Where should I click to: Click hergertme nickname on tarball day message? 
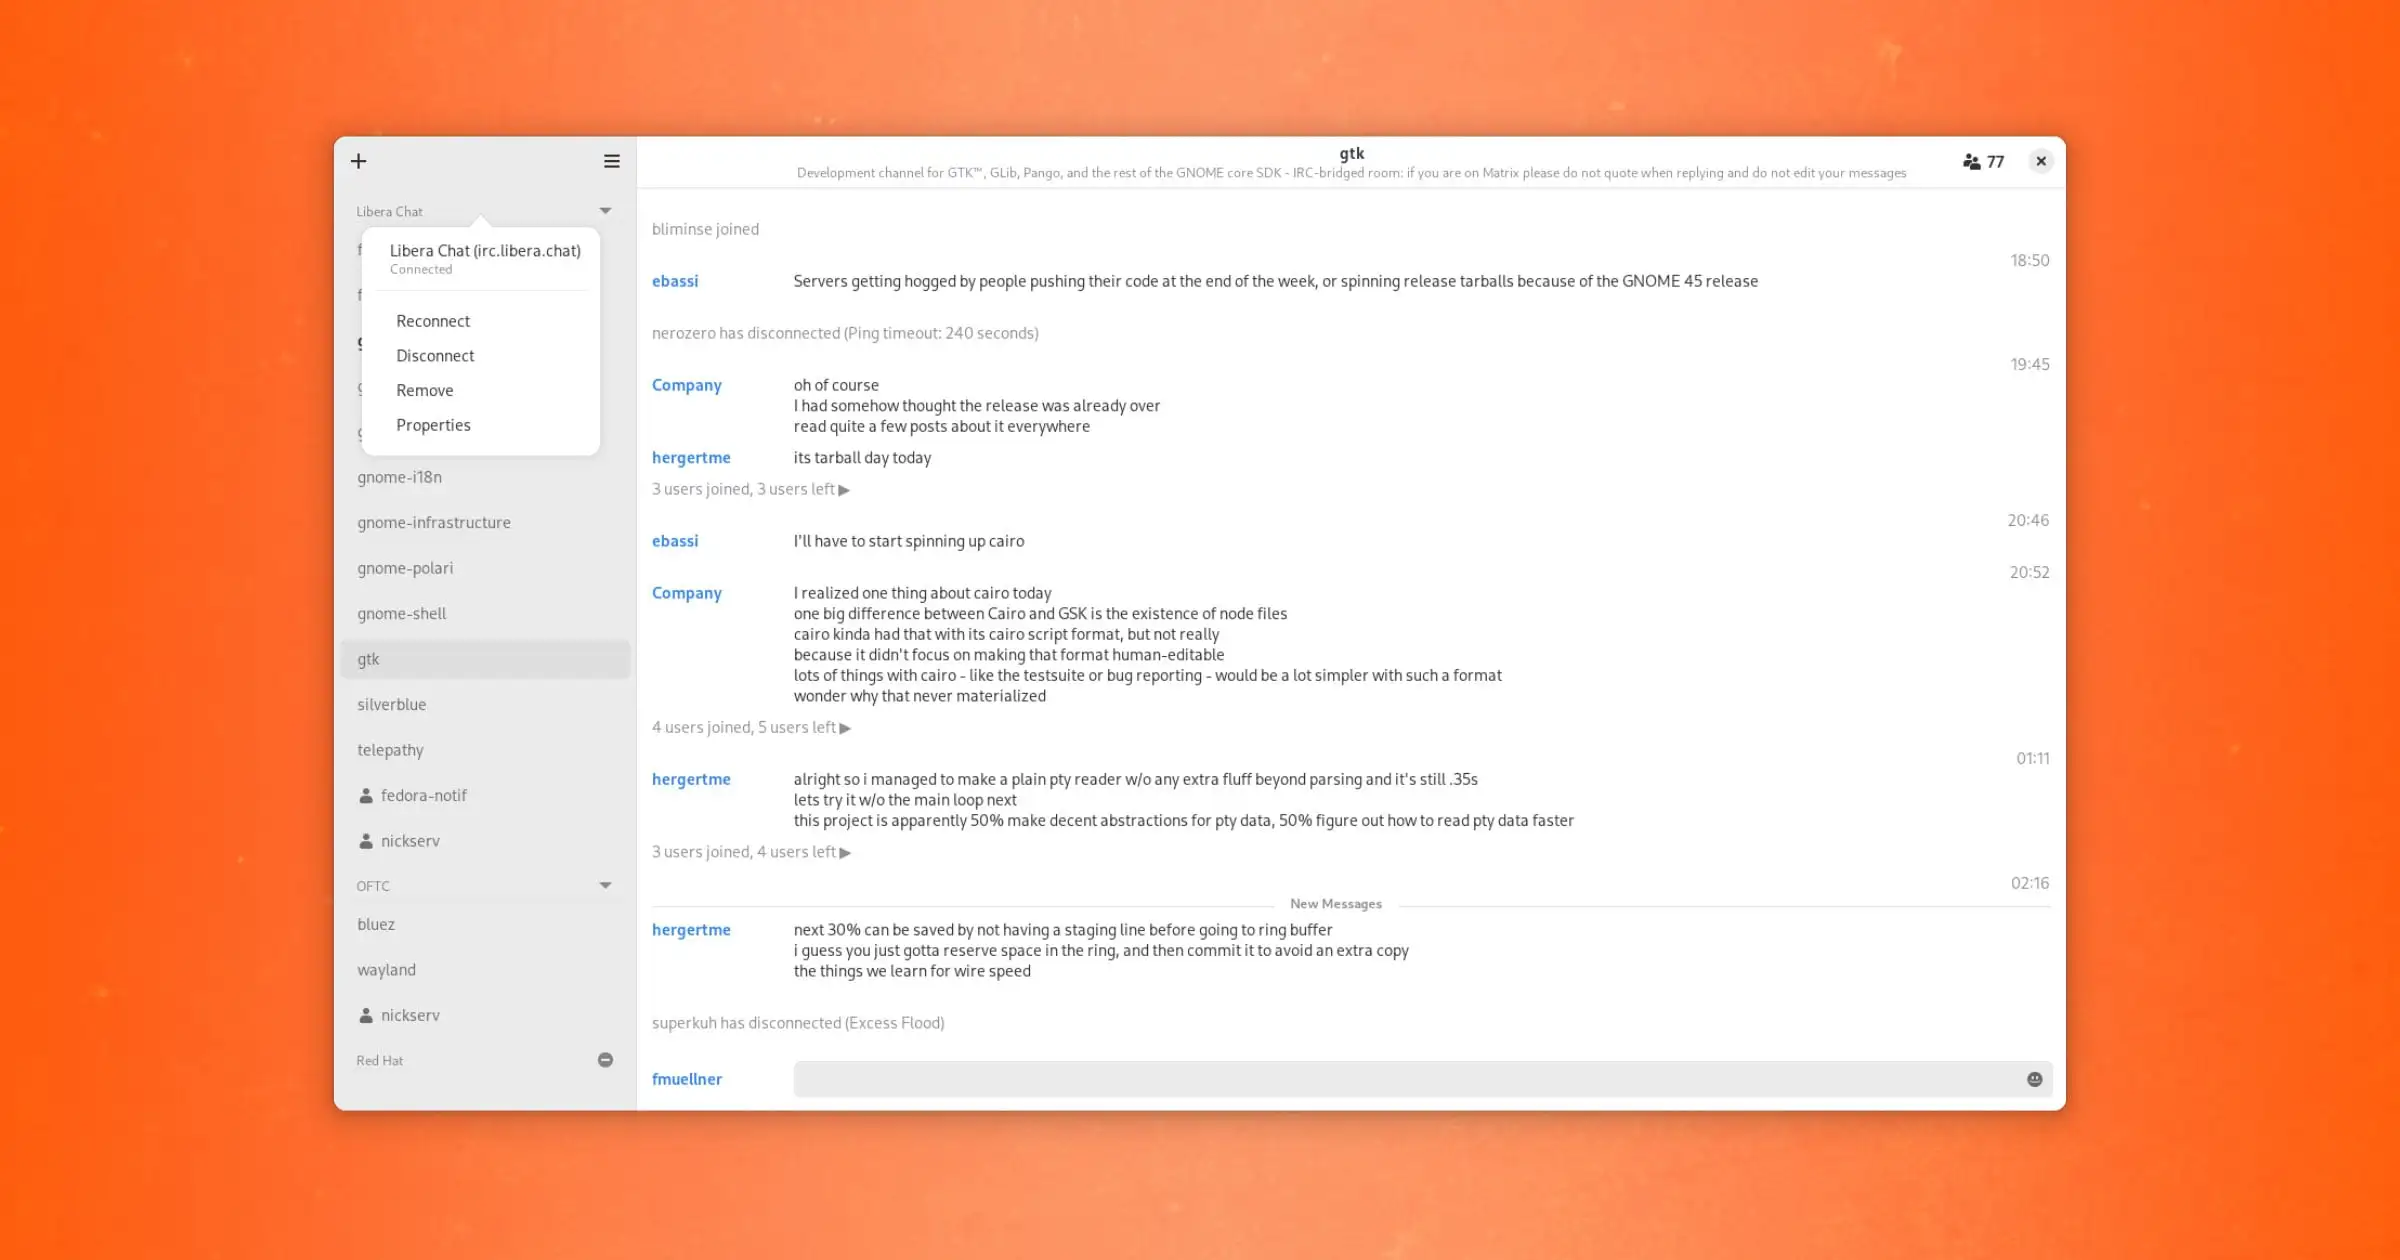691,457
